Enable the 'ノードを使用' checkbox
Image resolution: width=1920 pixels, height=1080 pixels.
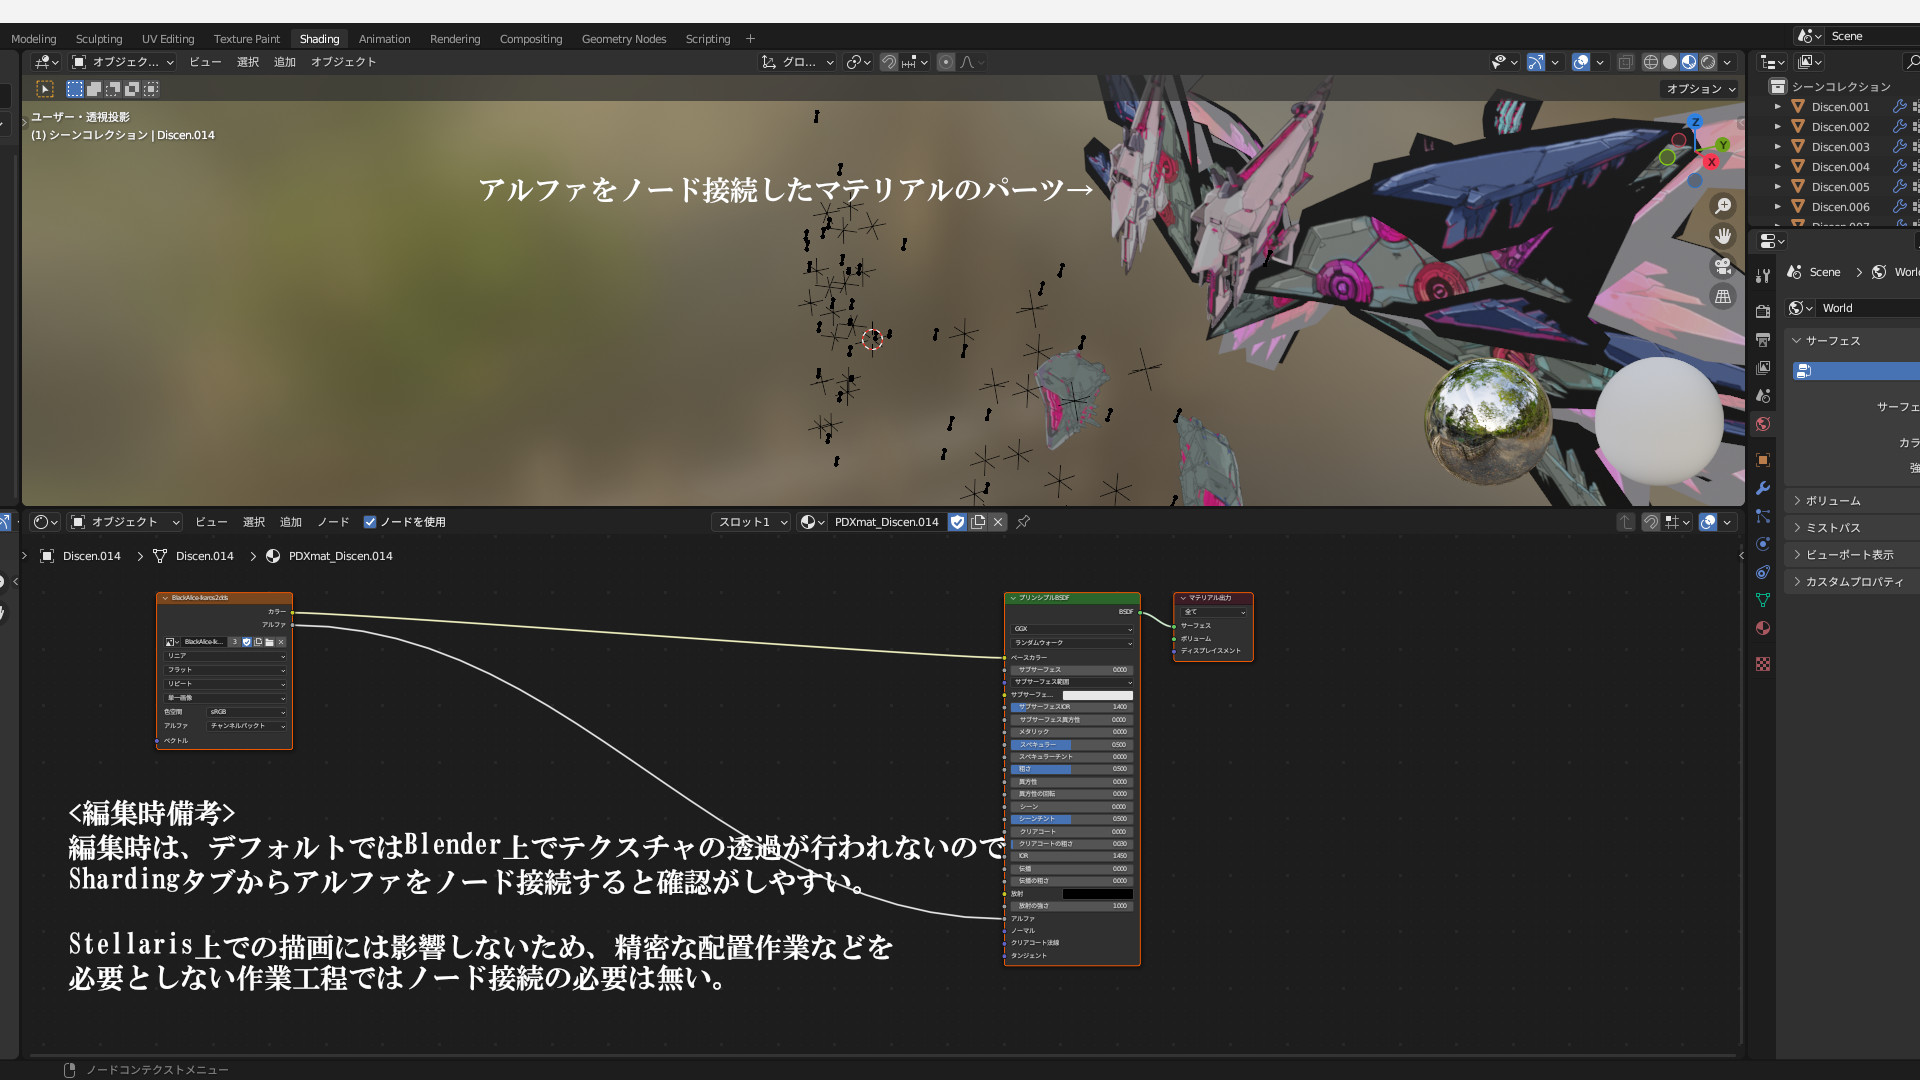click(x=370, y=522)
